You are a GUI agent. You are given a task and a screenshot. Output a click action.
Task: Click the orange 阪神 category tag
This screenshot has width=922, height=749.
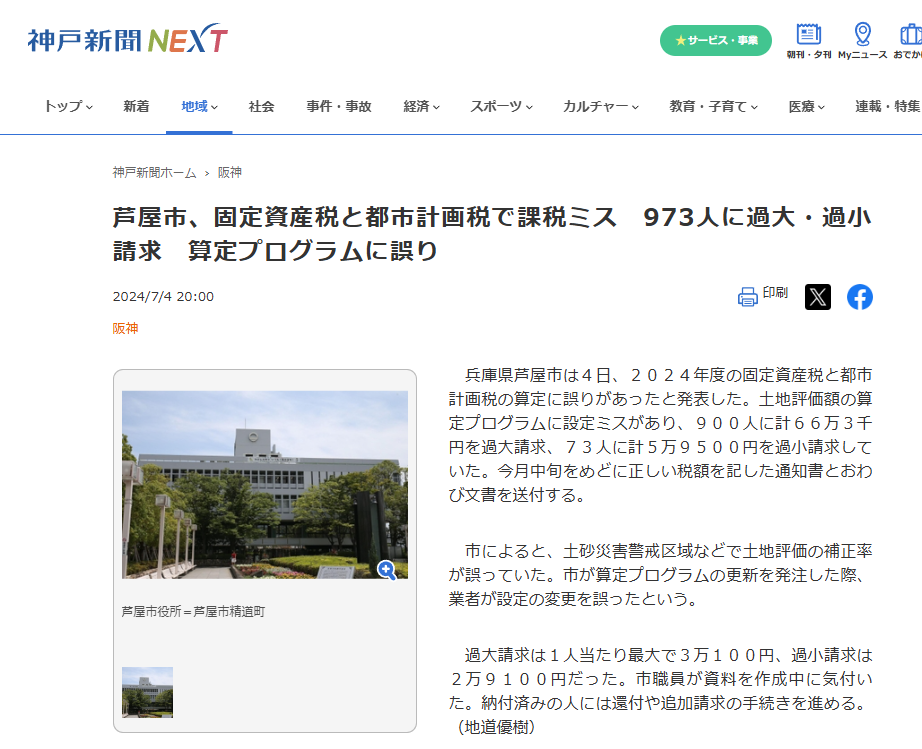click(125, 328)
